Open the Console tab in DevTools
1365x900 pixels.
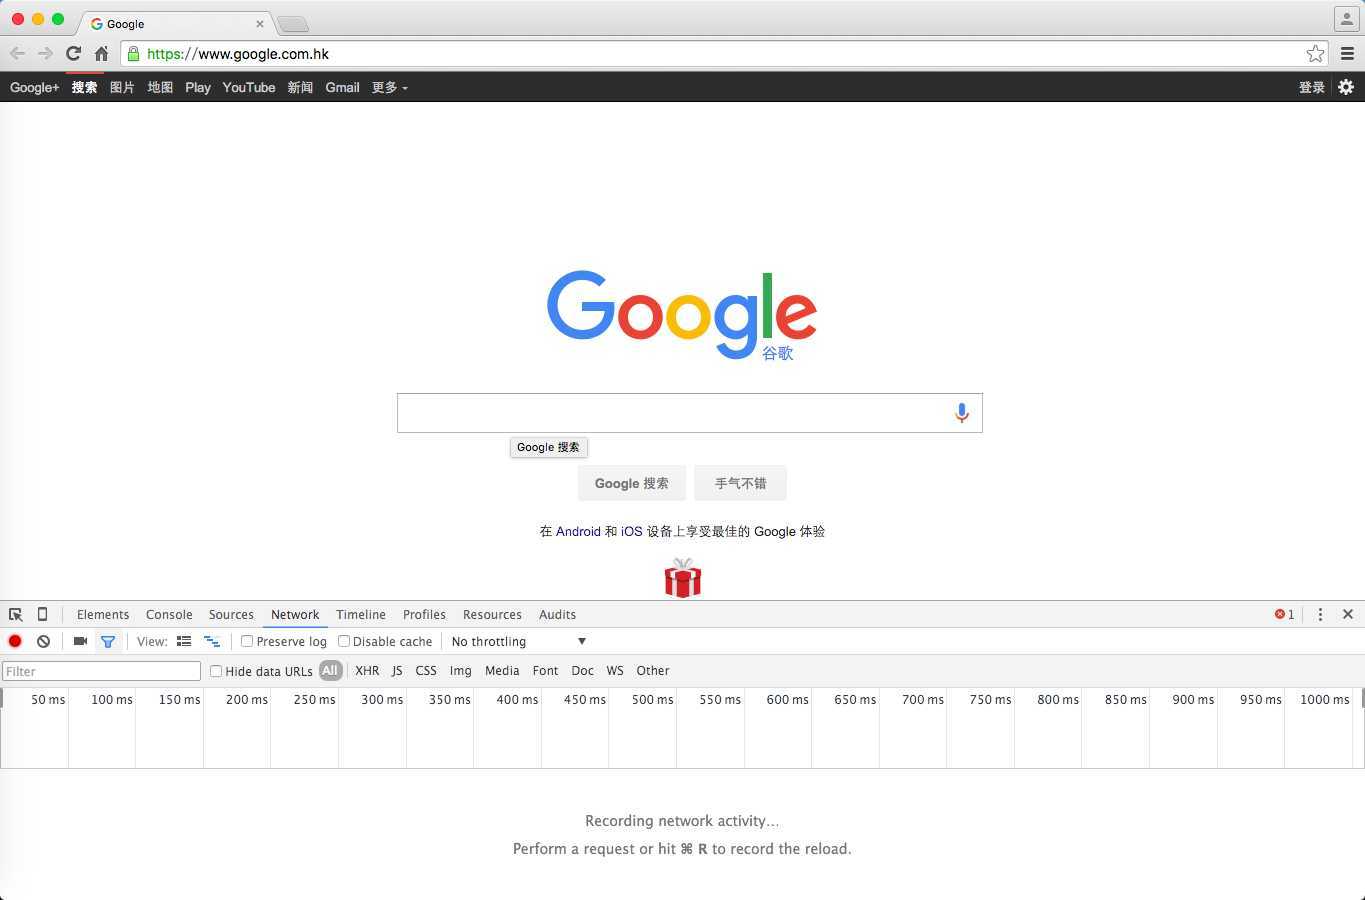pyautogui.click(x=169, y=614)
